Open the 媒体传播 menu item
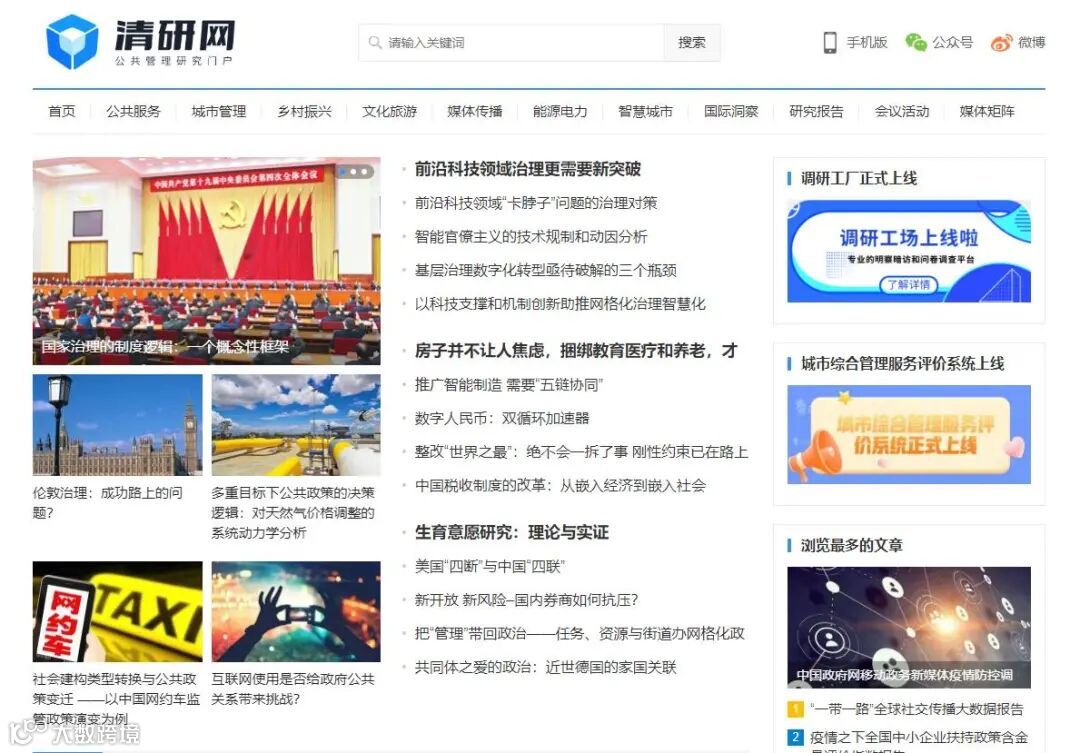Screen dimensions: 1080x753 click(x=475, y=111)
